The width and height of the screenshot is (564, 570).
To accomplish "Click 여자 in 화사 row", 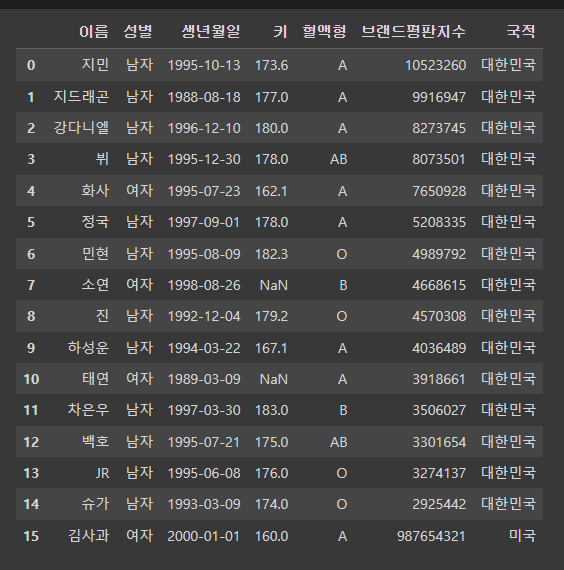I will pos(140,191).
